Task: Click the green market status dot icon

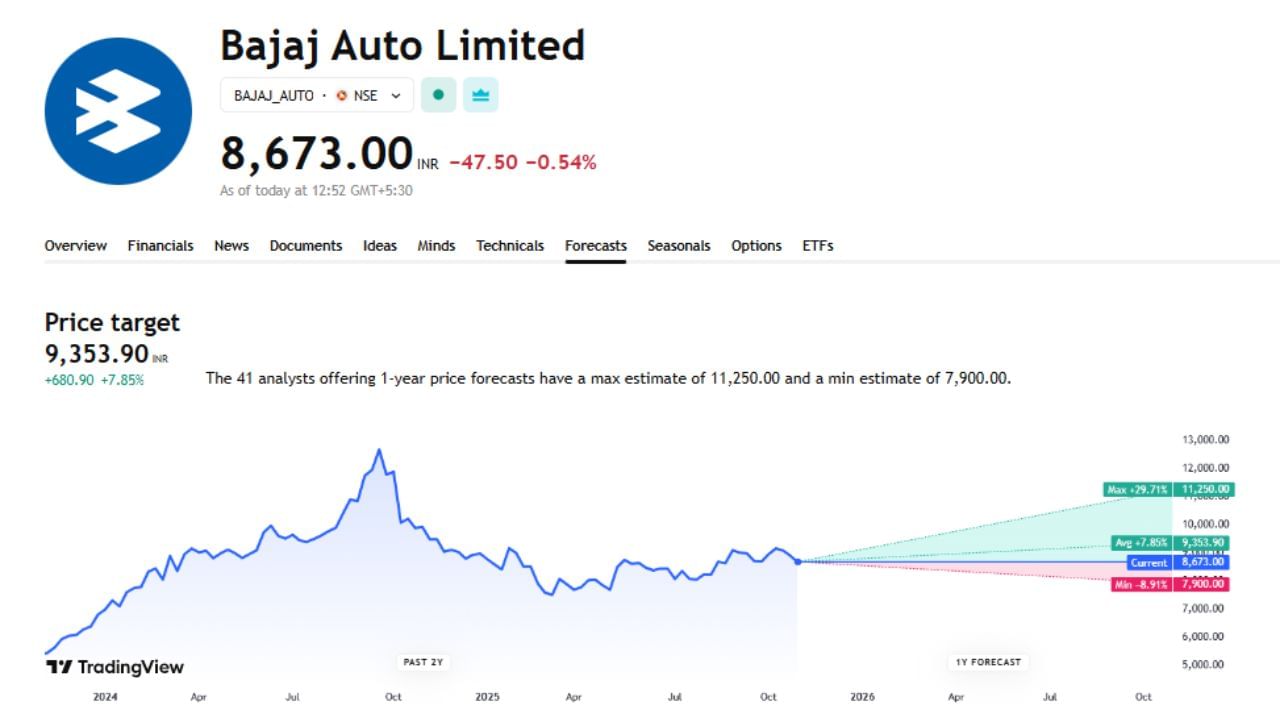Action: (x=438, y=95)
